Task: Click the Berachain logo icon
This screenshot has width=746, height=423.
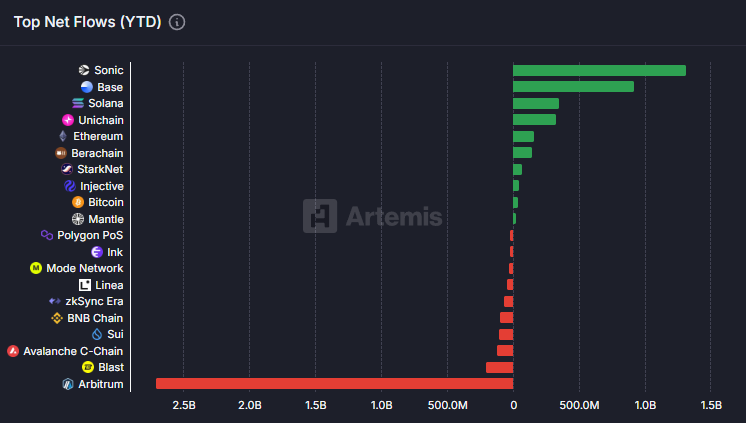Action: coord(61,153)
